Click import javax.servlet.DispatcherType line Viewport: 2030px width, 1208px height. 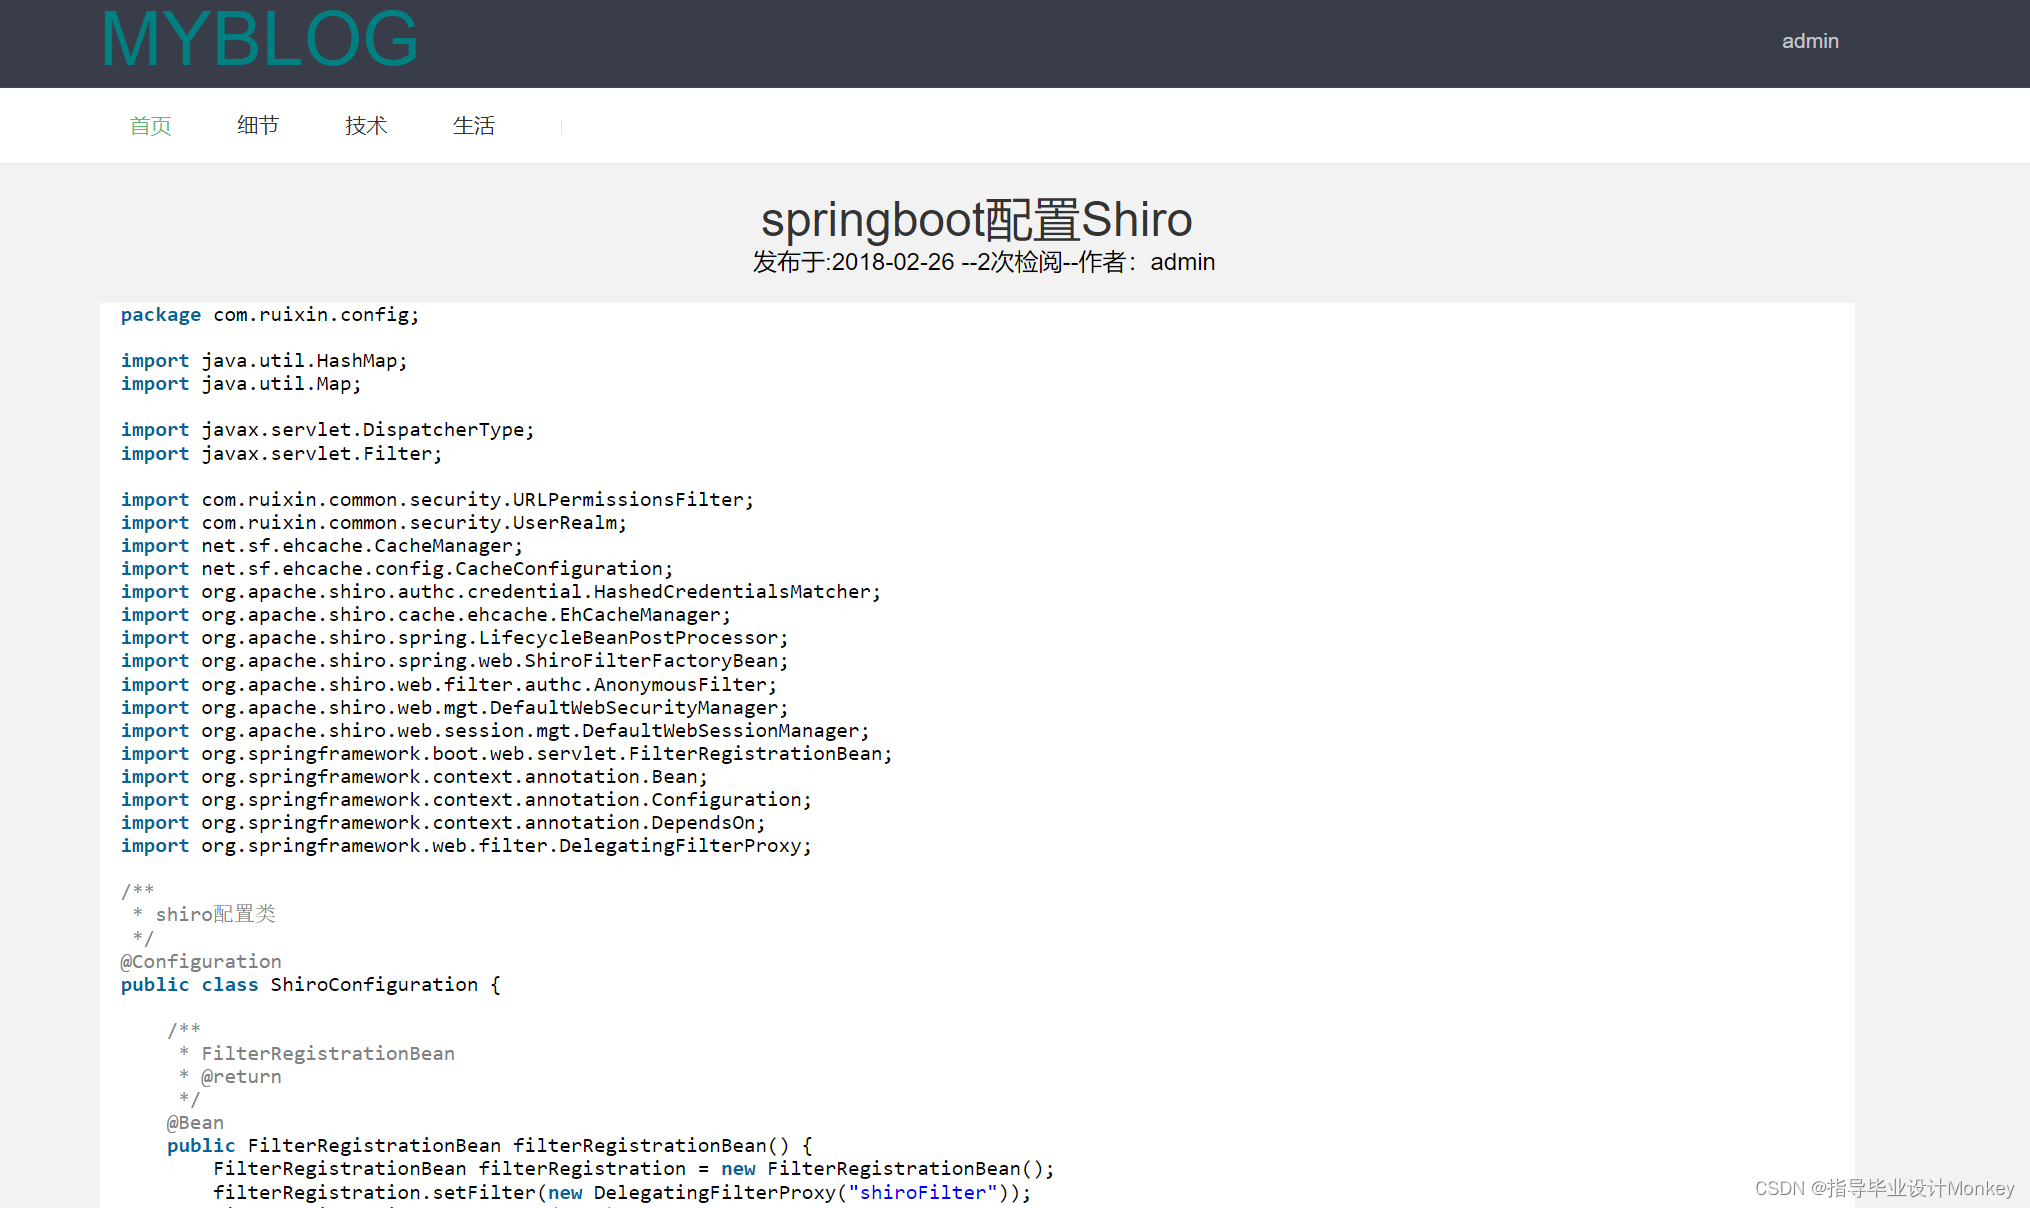tap(328, 430)
